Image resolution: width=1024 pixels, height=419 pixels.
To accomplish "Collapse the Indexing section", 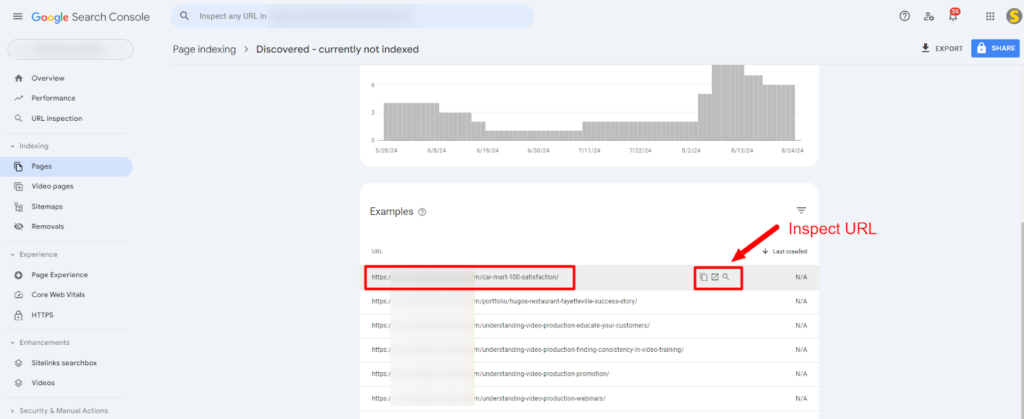I will click(x=29, y=146).
